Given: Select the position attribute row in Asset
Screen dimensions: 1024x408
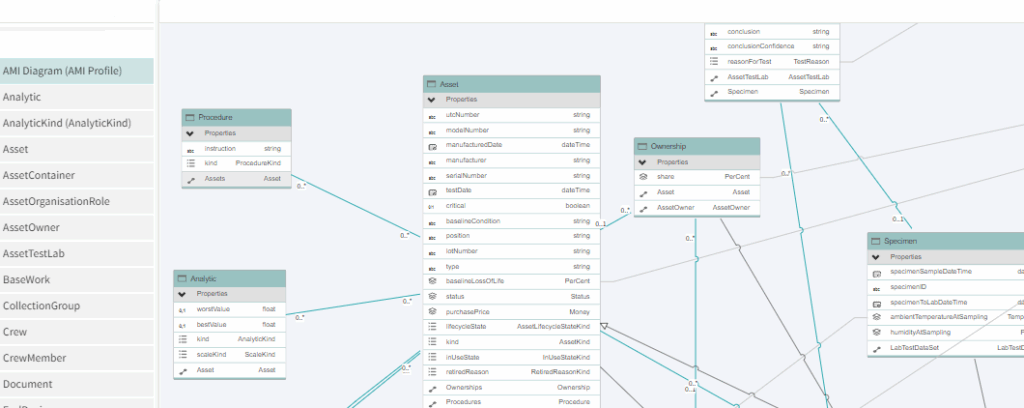Looking at the screenshot, I should tap(511, 236).
